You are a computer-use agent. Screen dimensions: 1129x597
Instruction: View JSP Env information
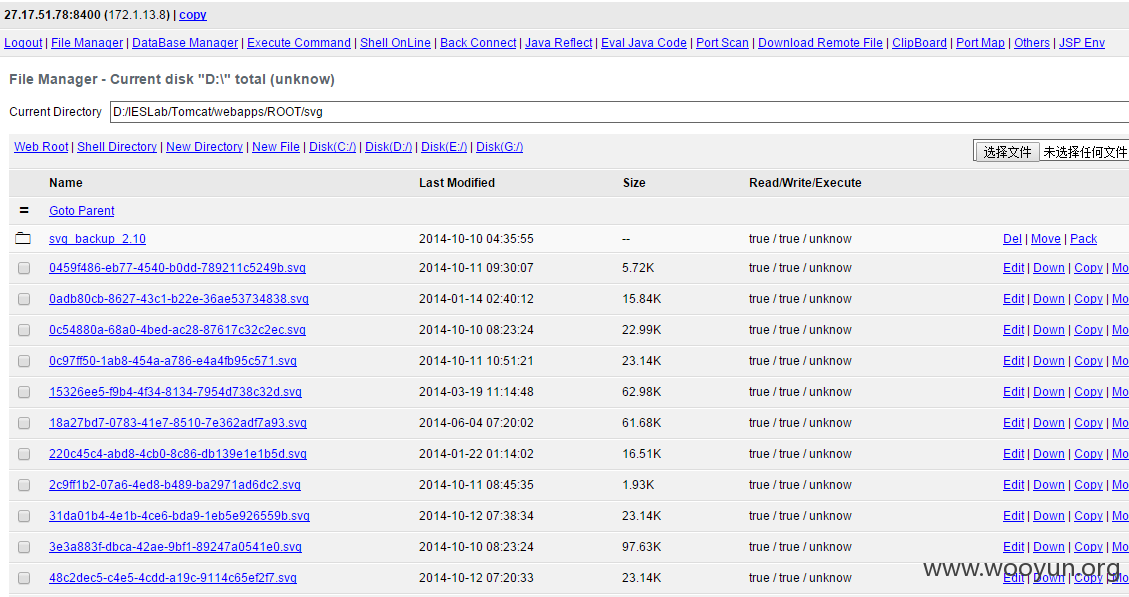point(1081,42)
